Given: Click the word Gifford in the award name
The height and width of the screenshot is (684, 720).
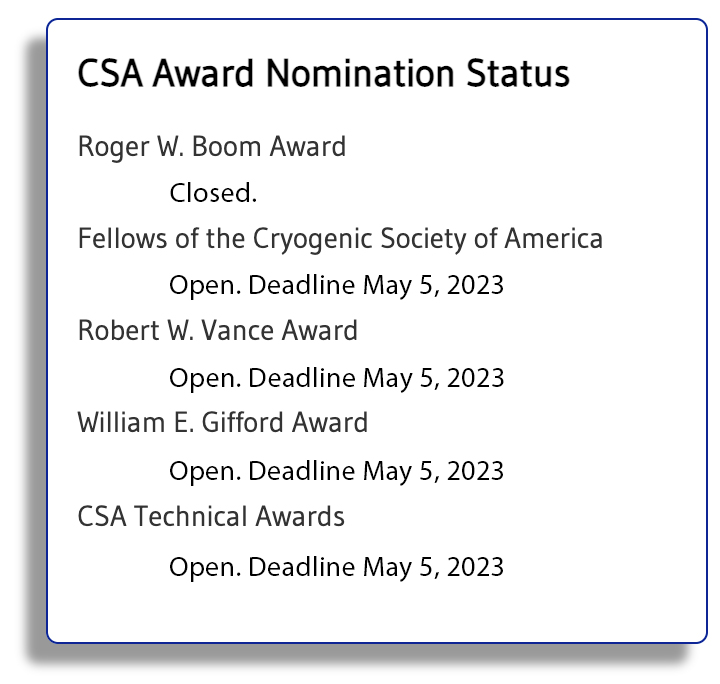Looking at the screenshot, I should pos(243,422).
